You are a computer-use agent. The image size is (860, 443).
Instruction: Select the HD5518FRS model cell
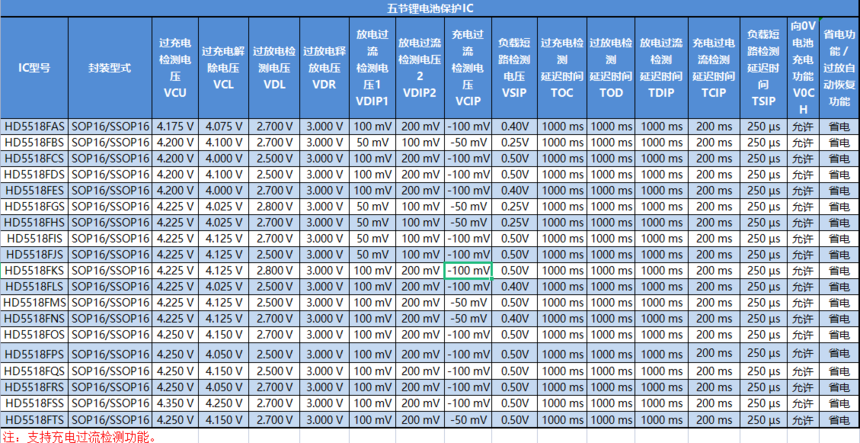35,387
